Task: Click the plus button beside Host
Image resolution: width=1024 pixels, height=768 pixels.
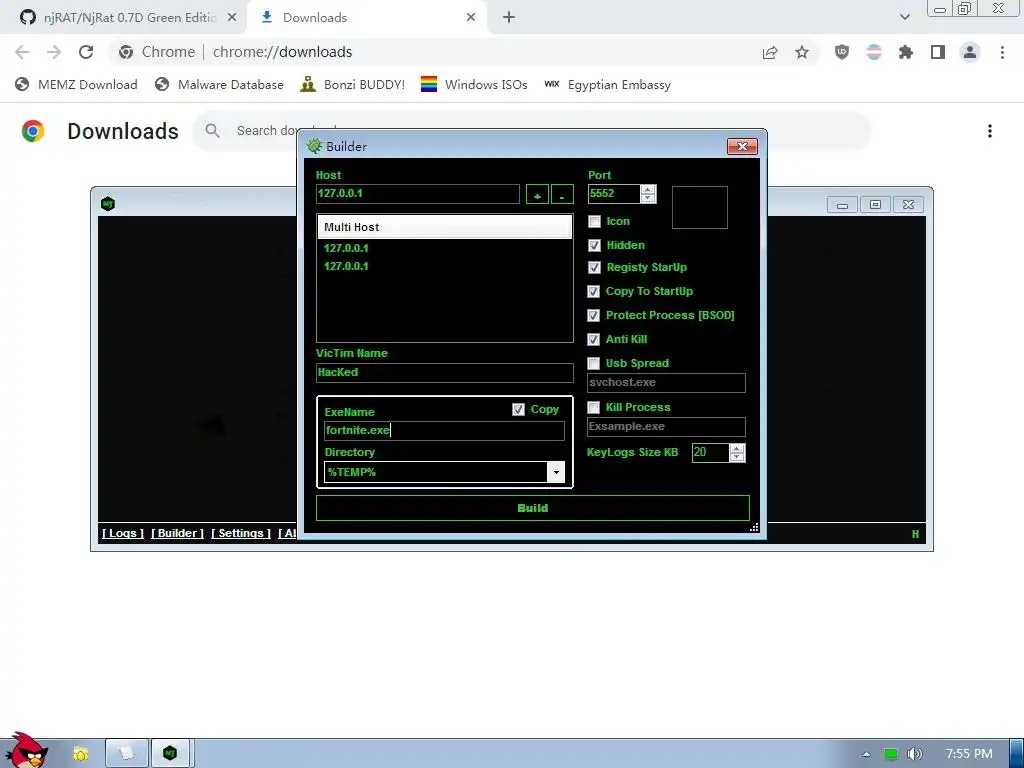Action: [537, 195]
